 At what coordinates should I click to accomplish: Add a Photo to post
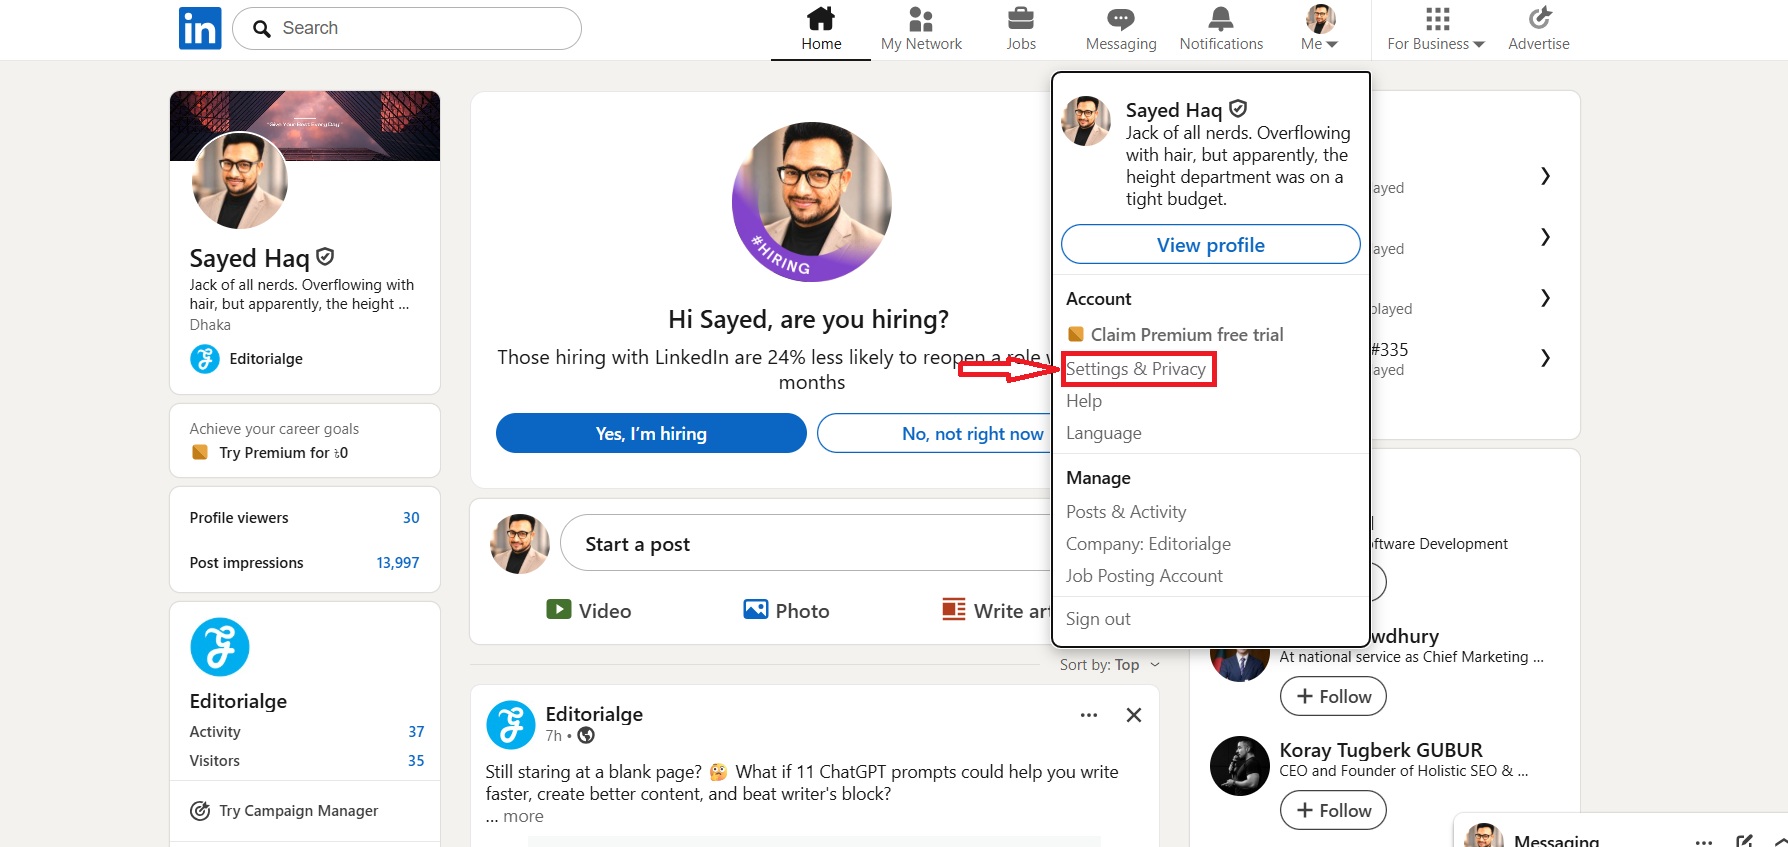(786, 610)
